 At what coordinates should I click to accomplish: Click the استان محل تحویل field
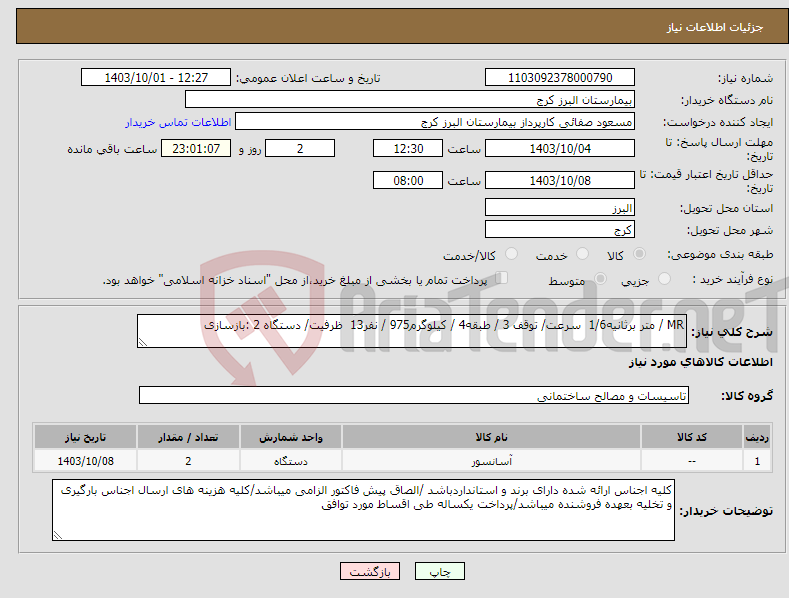pos(560,207)
